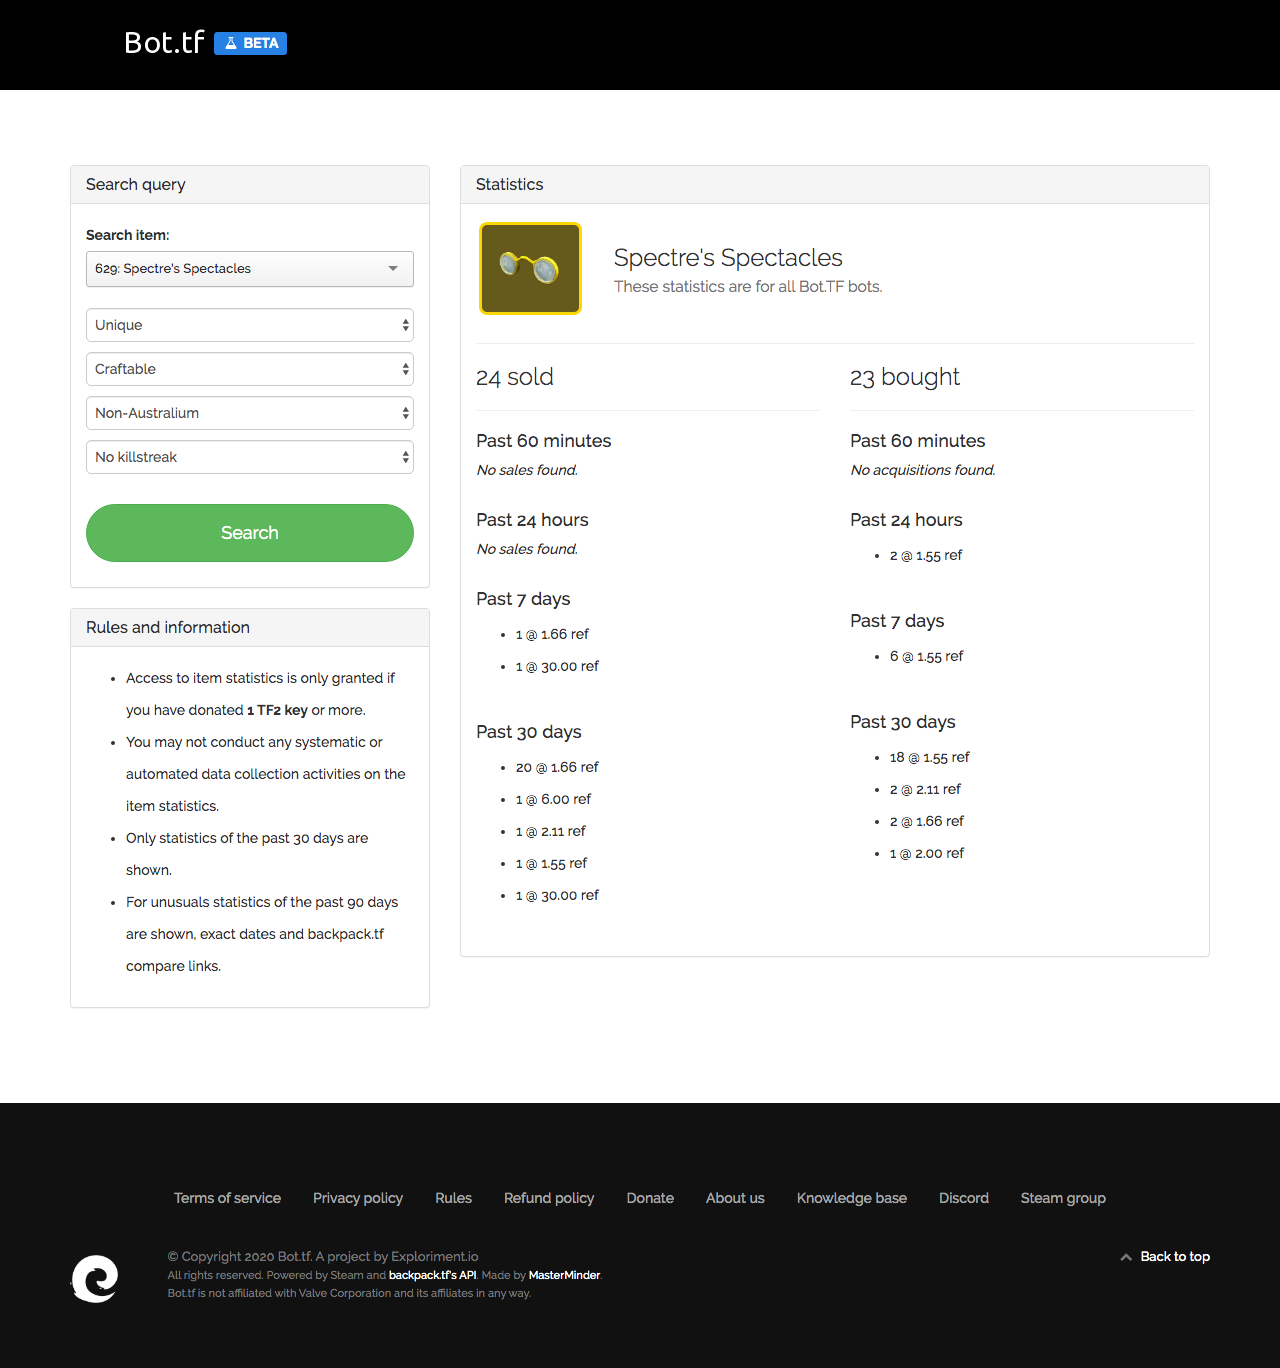Select the "20 @ 1.66 ref" sold entry

click(x=557, y=767)
